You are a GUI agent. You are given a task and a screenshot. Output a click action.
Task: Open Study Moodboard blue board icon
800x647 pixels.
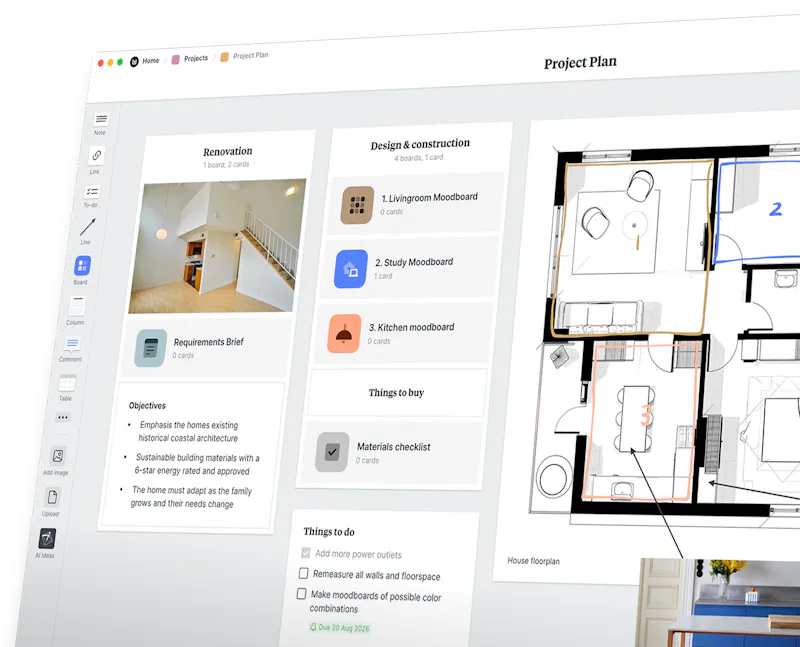pyautogui.click(x=351, y=269)
